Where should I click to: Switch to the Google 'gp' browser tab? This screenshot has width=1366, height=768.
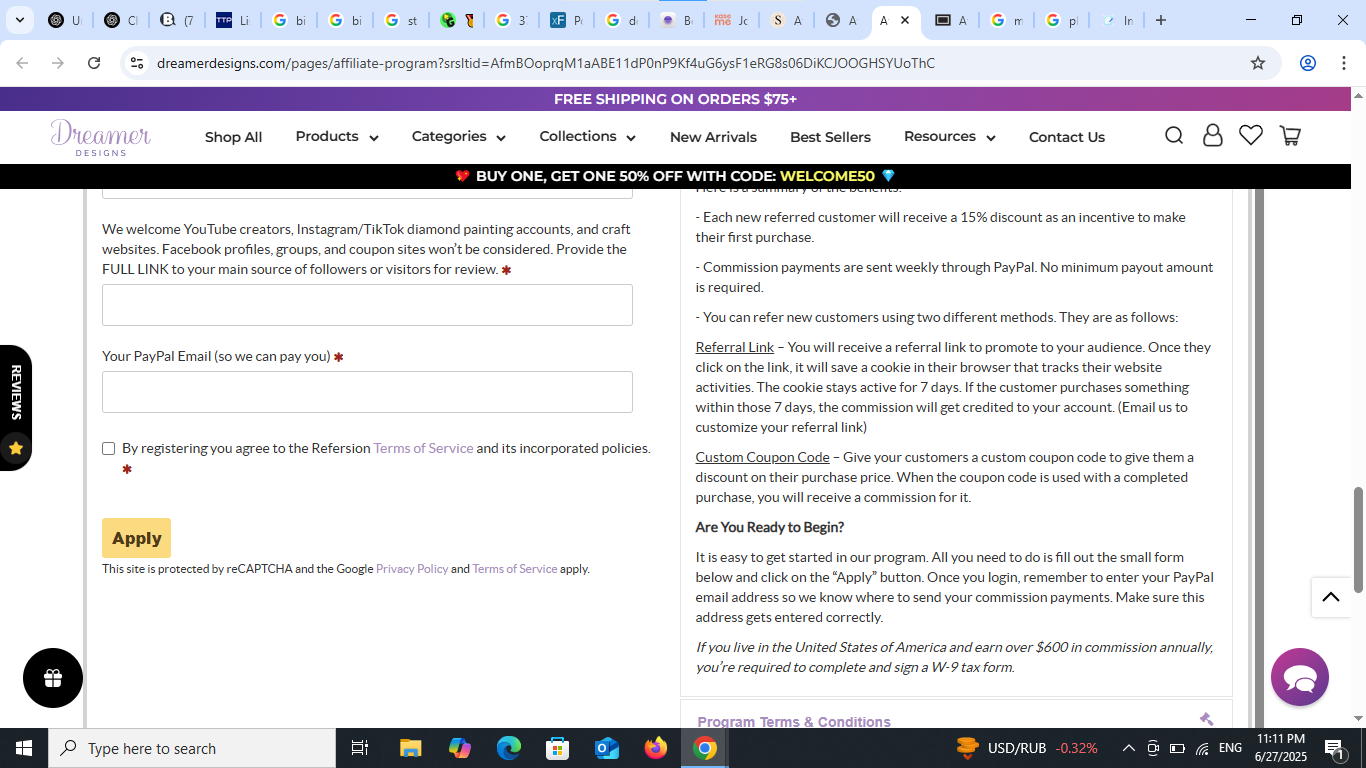1061,20
